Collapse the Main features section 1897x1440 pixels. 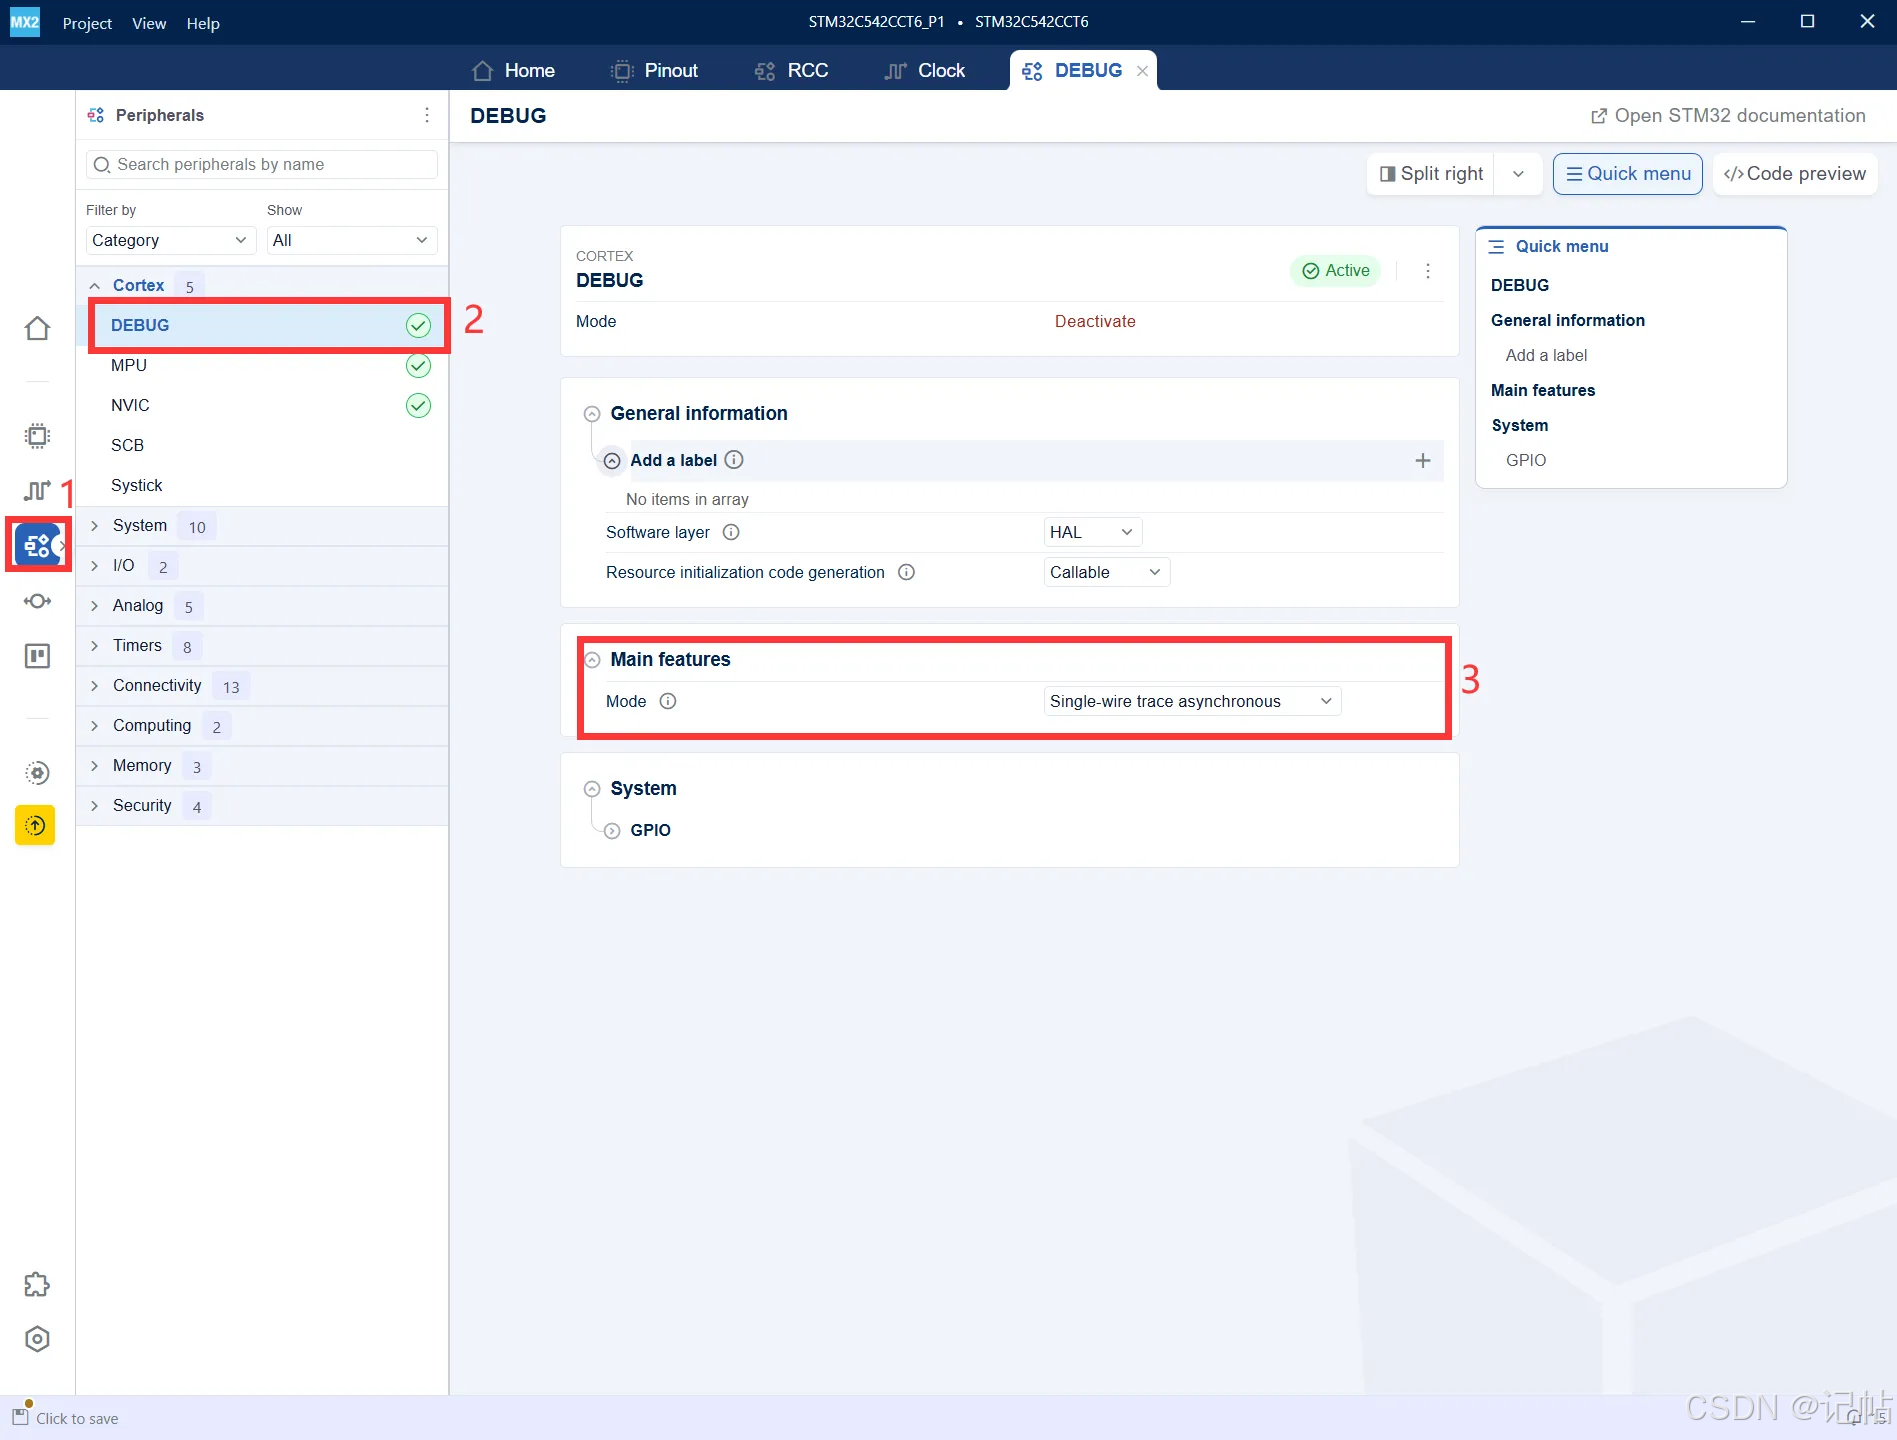click(x=592, y=660)
